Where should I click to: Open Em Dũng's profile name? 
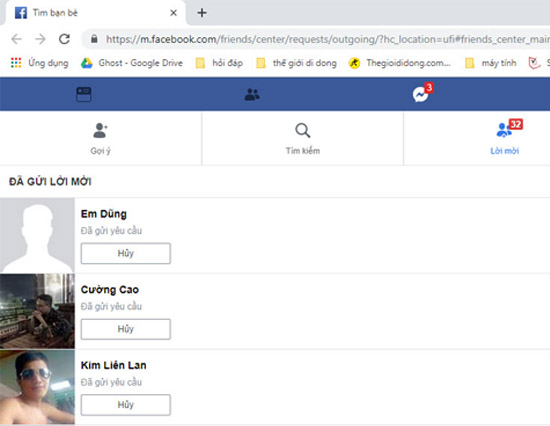pyautogui.click(x=104, y=214)
